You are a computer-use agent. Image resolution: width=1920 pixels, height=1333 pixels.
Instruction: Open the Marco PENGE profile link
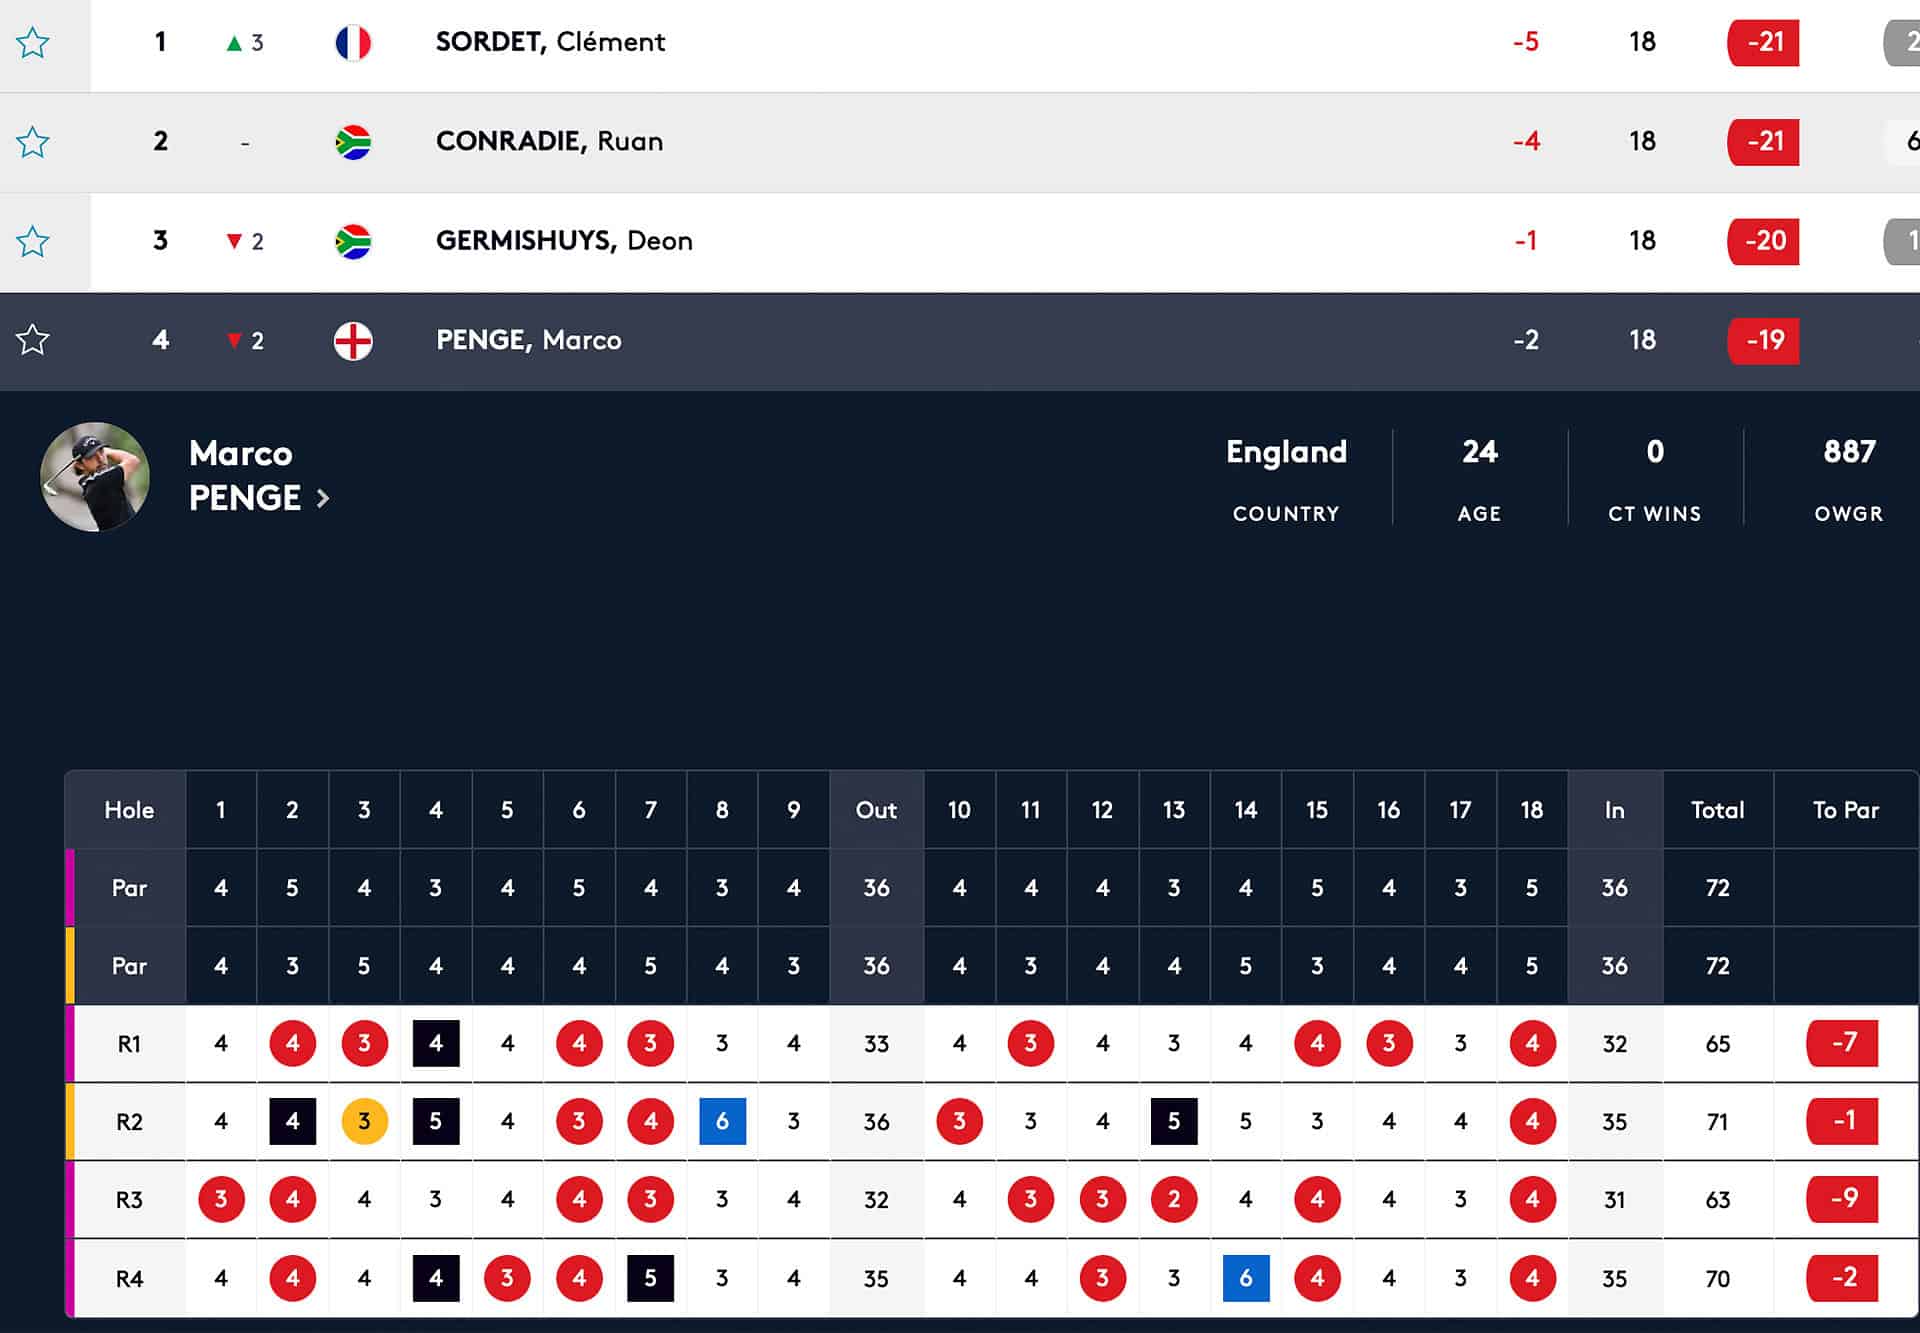[x=245, y=476]
